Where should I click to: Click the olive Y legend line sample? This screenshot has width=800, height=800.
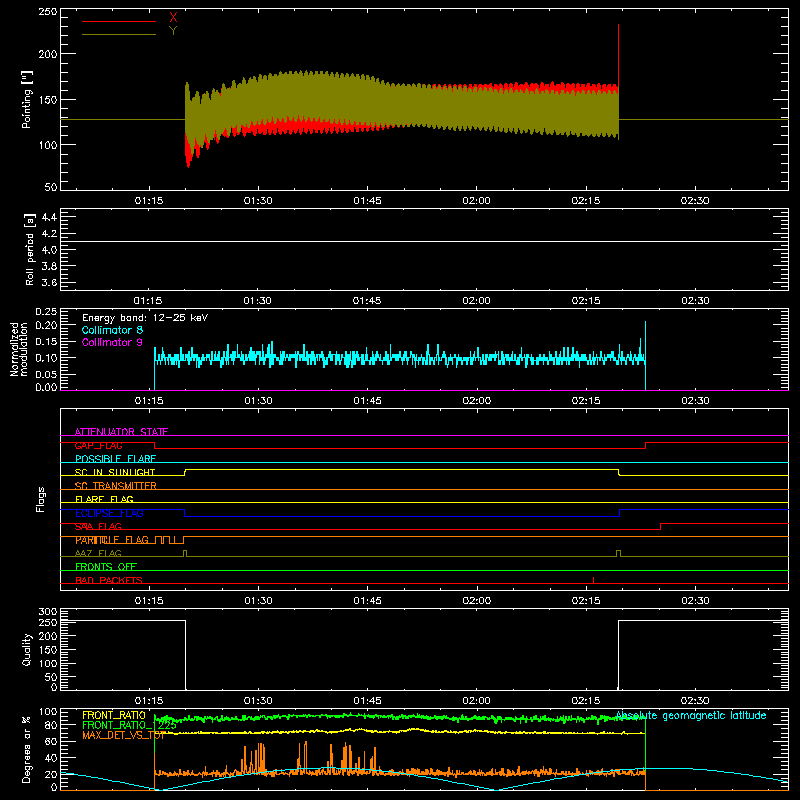tap(119, 34)
